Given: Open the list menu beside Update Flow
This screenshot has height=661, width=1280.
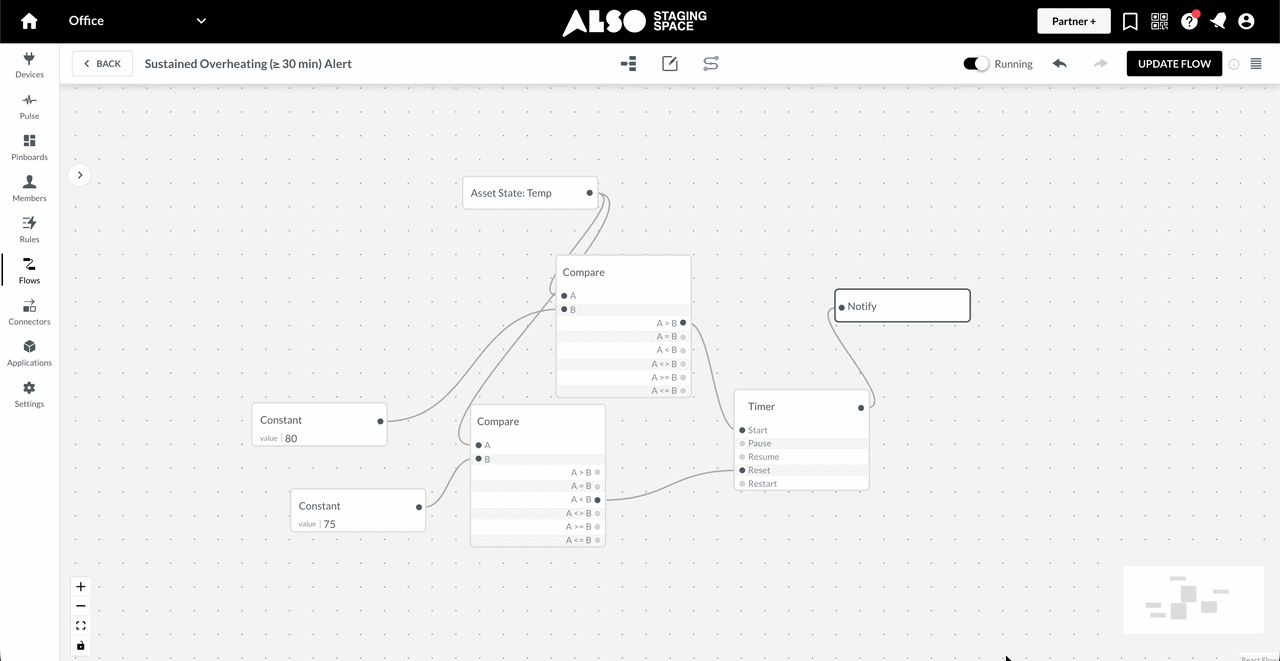Looking at the screenshot, I should coord(1256,64).
